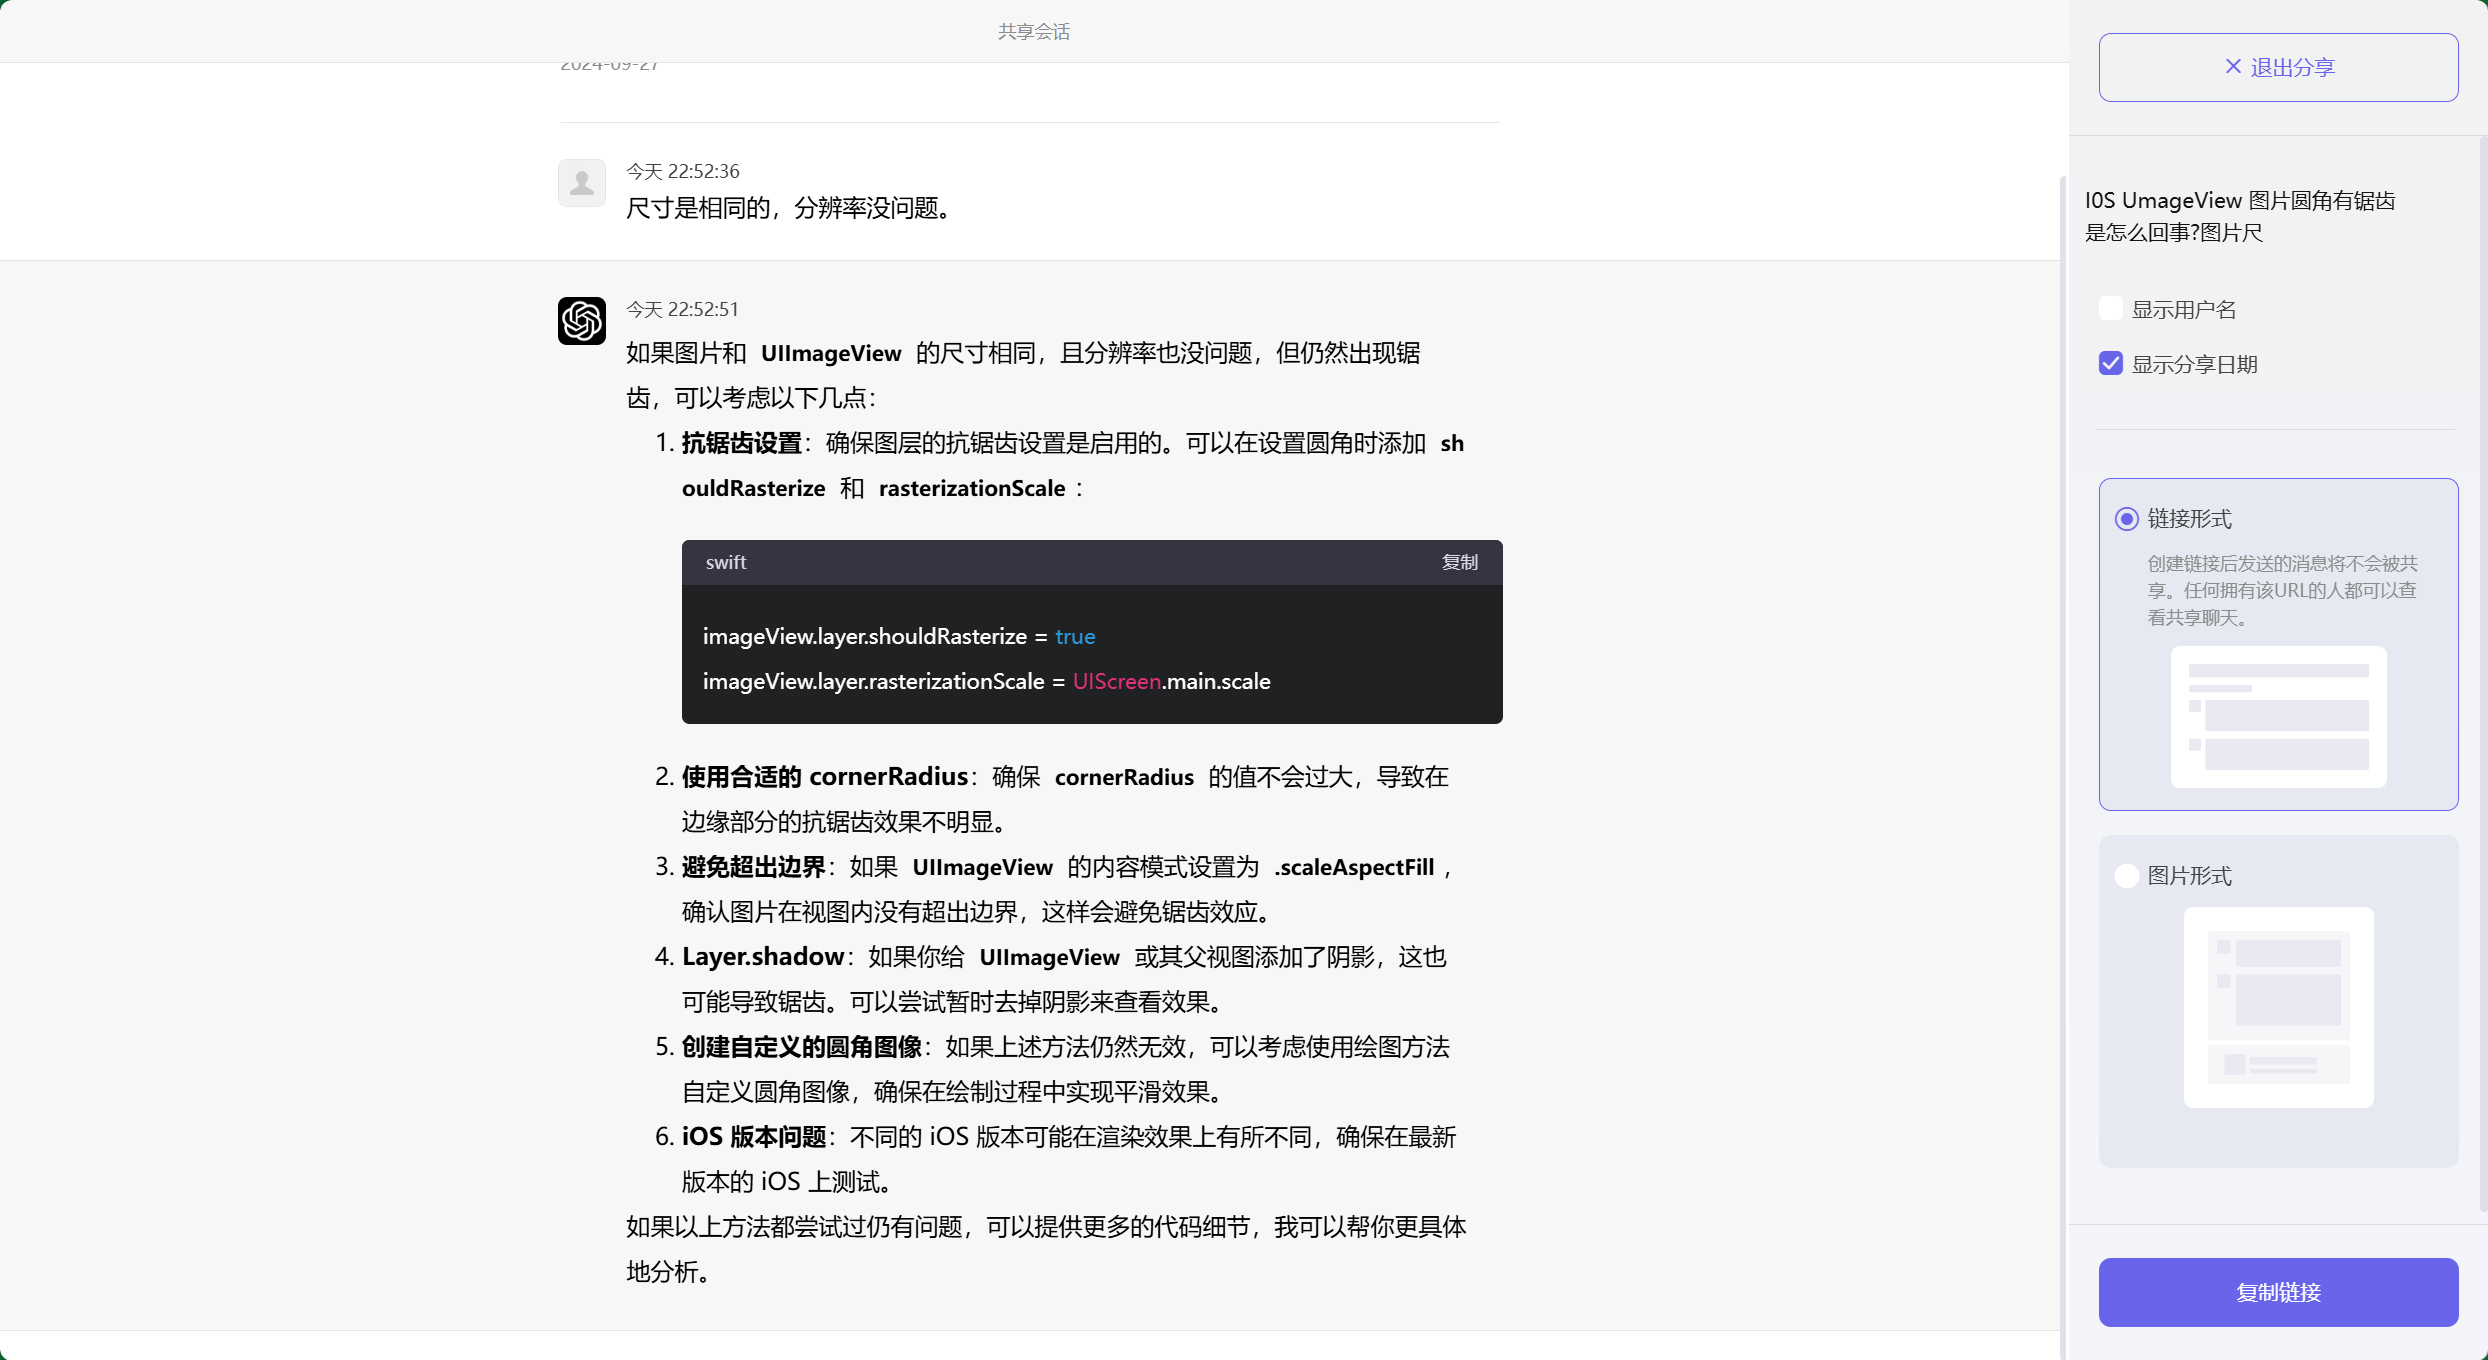Click the 退出分享 button

click(2278, 66)
